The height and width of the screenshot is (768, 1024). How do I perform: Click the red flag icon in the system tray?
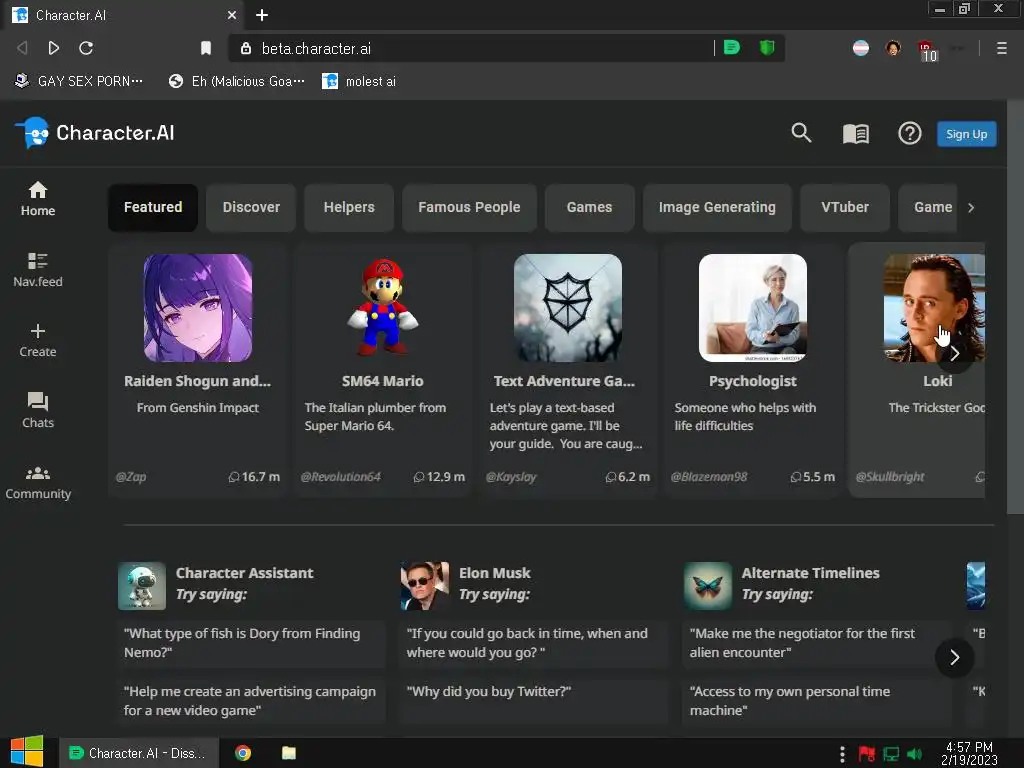[867, 754]
